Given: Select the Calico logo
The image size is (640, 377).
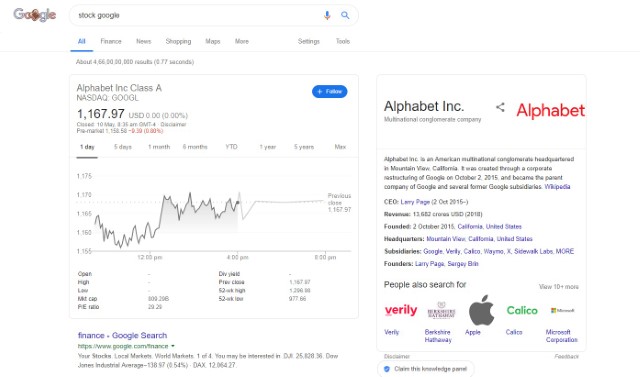Looking at the screenshot, I should coord(522,310).
